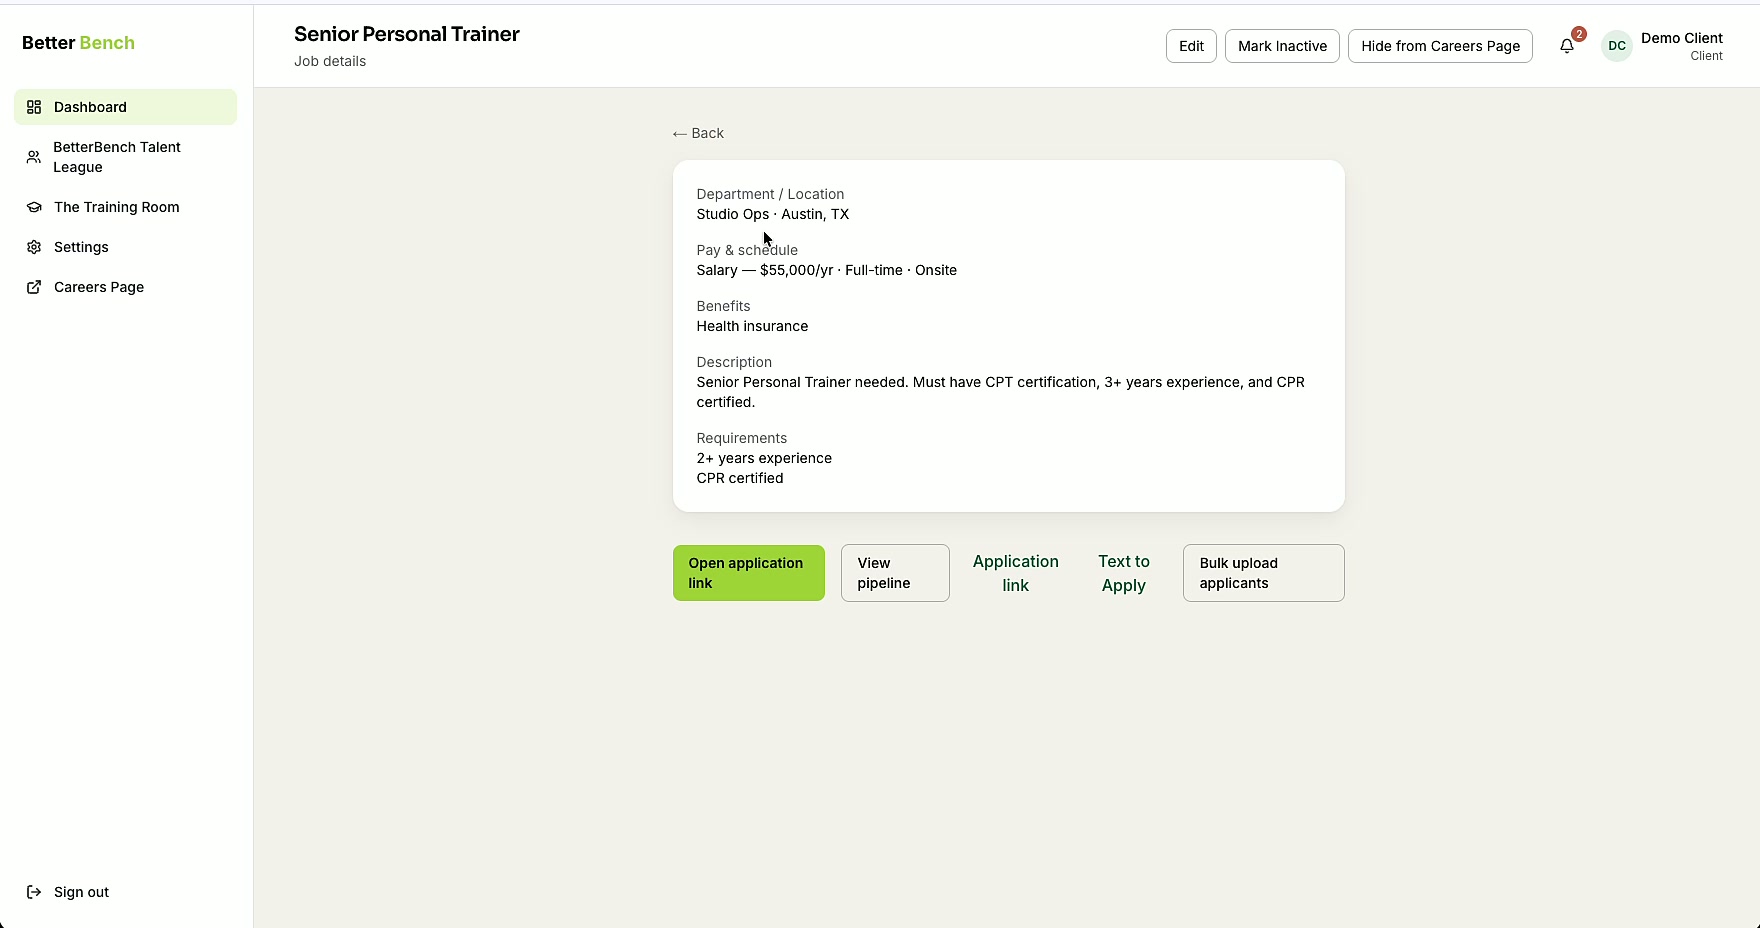Open application link button
This screenshot has width=1760, height=928.
pos(749,573)
